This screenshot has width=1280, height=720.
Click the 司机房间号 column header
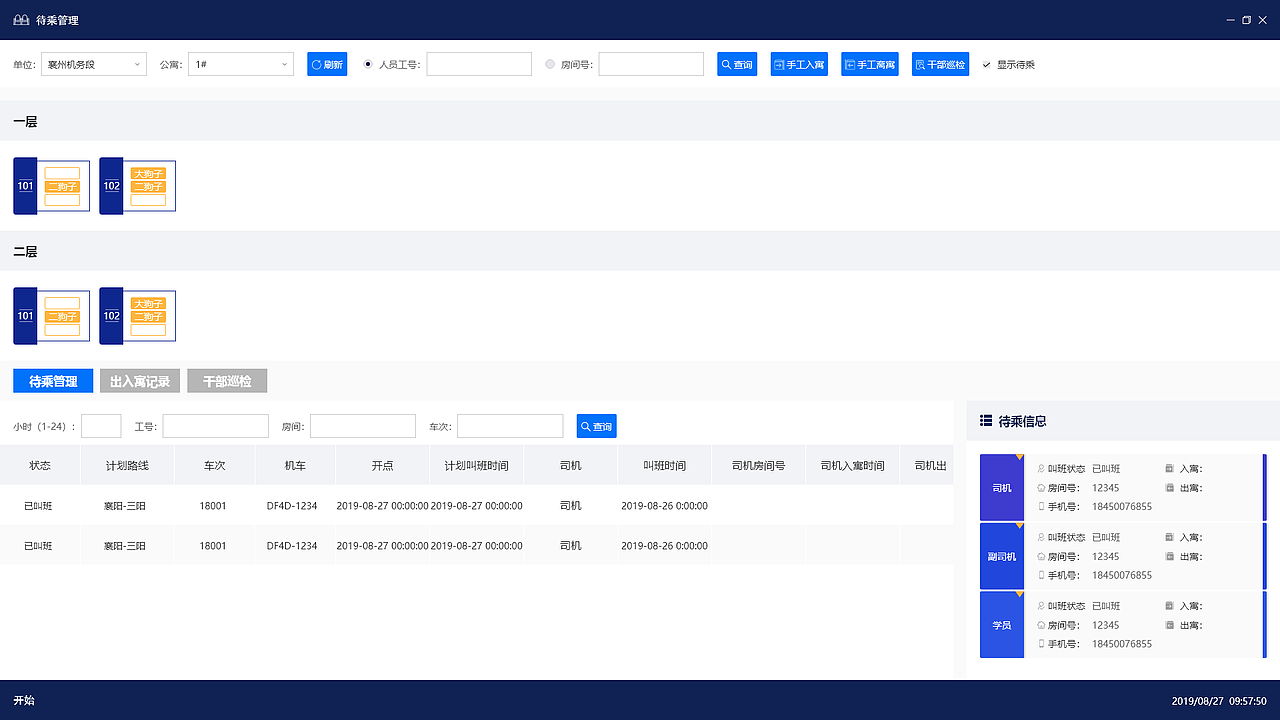758,465
